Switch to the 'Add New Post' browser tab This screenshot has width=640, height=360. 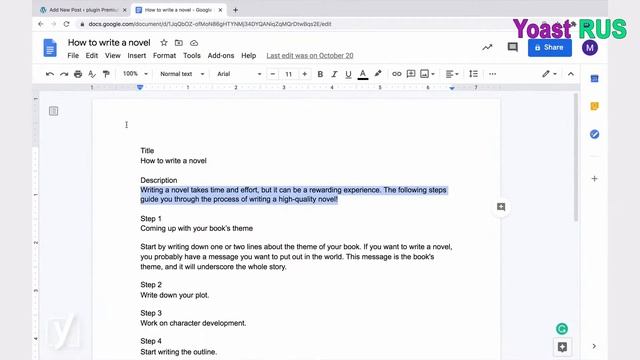pyautogui.click(x=84, y=10)
